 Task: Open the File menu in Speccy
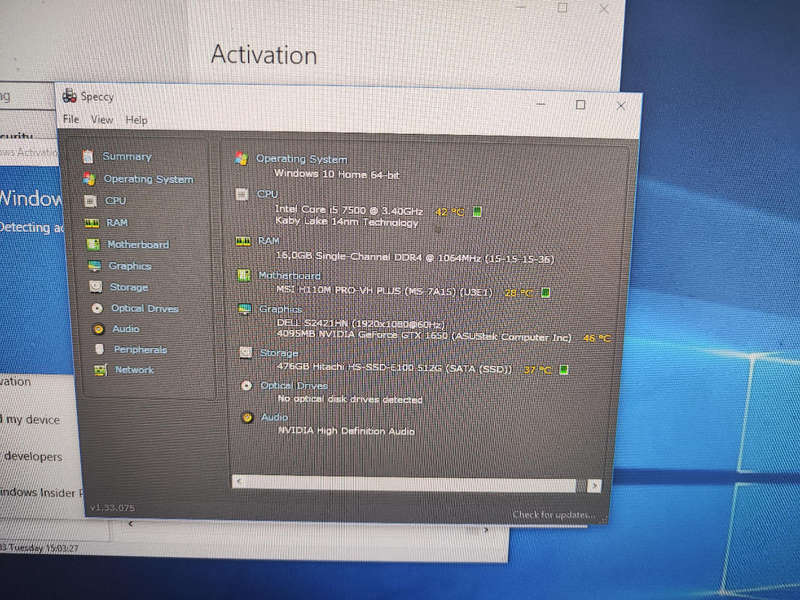71,119
